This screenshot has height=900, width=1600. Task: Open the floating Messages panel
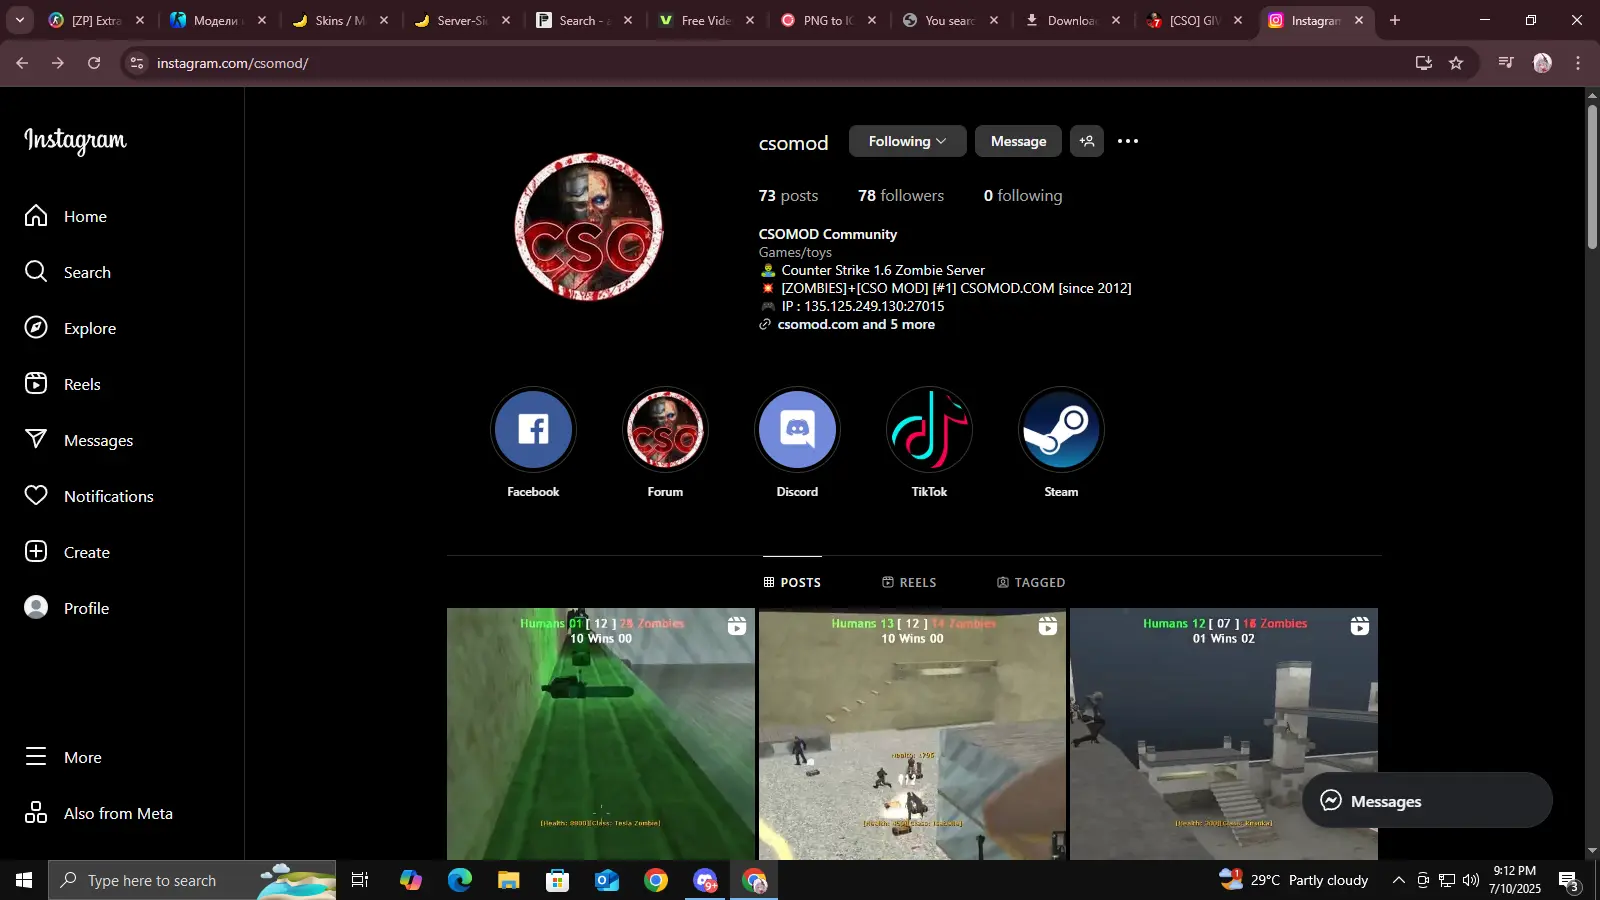[x=1427, y=800]
